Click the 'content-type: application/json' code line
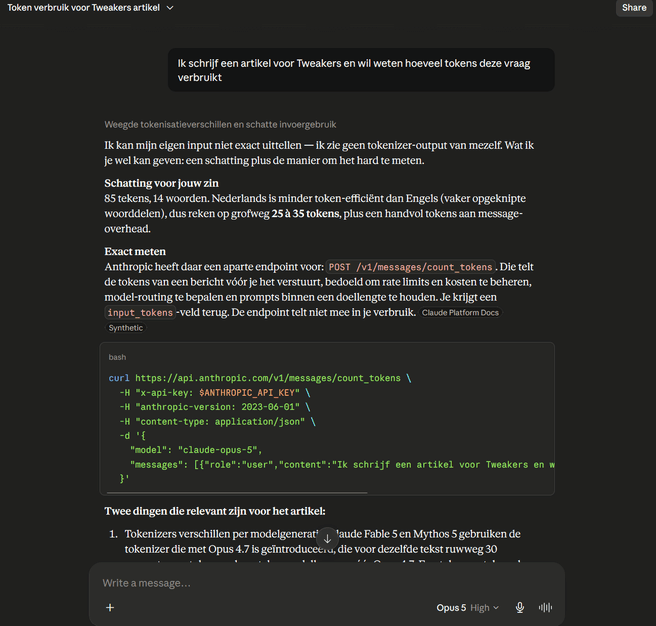656x626 pixels. (x=217, y=421)
